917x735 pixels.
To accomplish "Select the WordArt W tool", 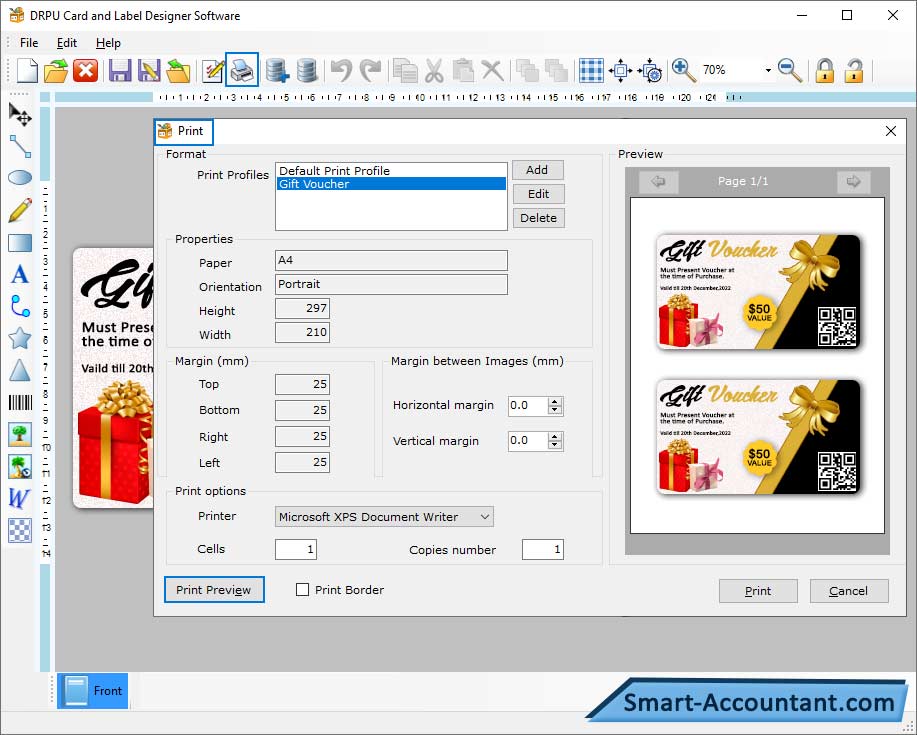I will tap(19, 498).
